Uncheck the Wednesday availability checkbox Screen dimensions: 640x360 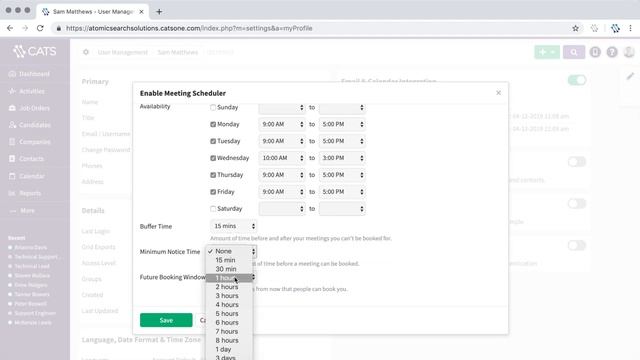pyautogui.click(x=213, y=158)
